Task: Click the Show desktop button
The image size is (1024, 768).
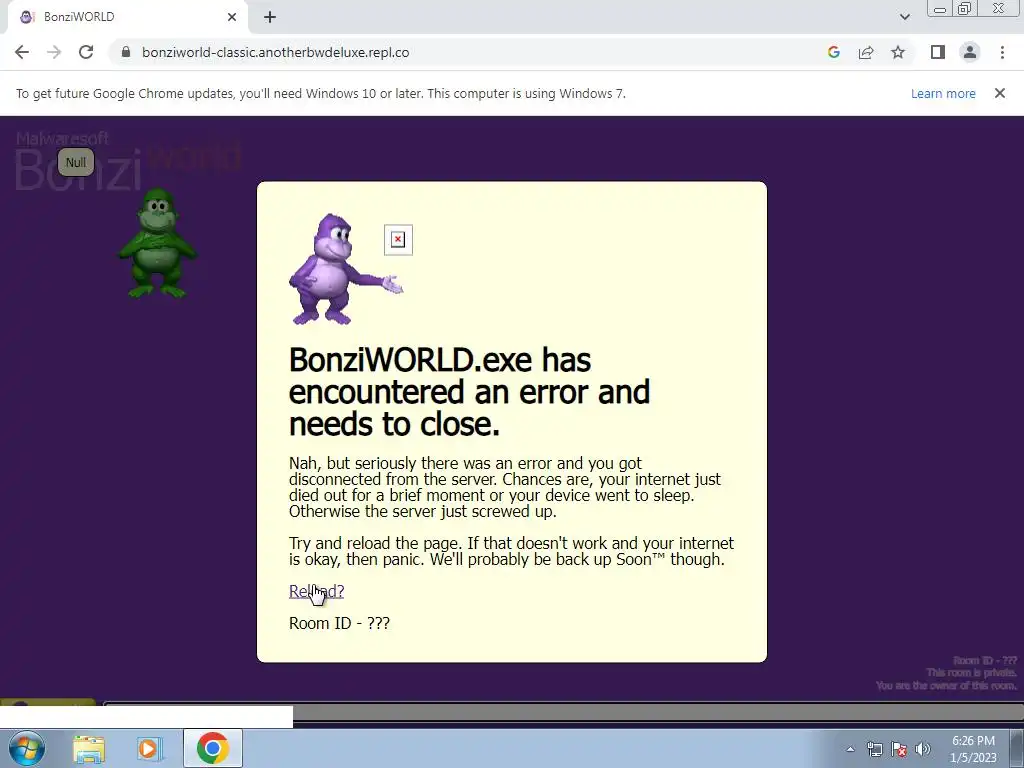Action: click(1017, 748)
